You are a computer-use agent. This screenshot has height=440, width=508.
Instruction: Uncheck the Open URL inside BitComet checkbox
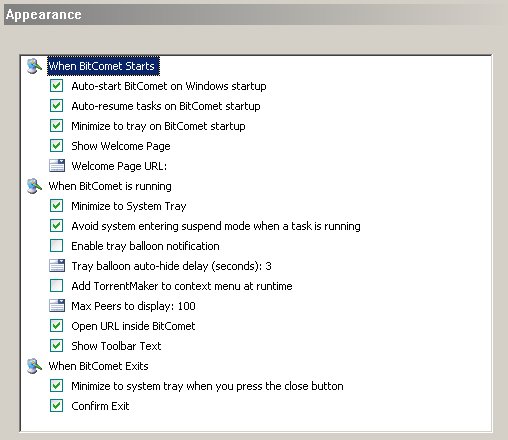coord(56,326)
